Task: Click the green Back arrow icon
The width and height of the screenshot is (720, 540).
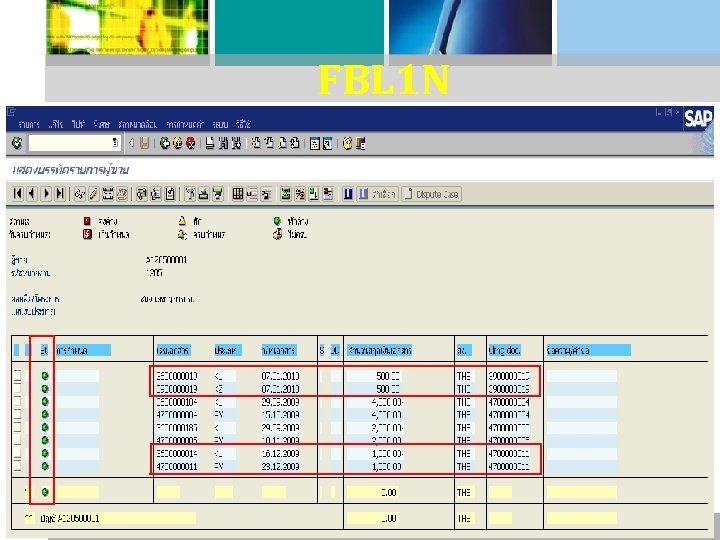Action: (164, 143)
